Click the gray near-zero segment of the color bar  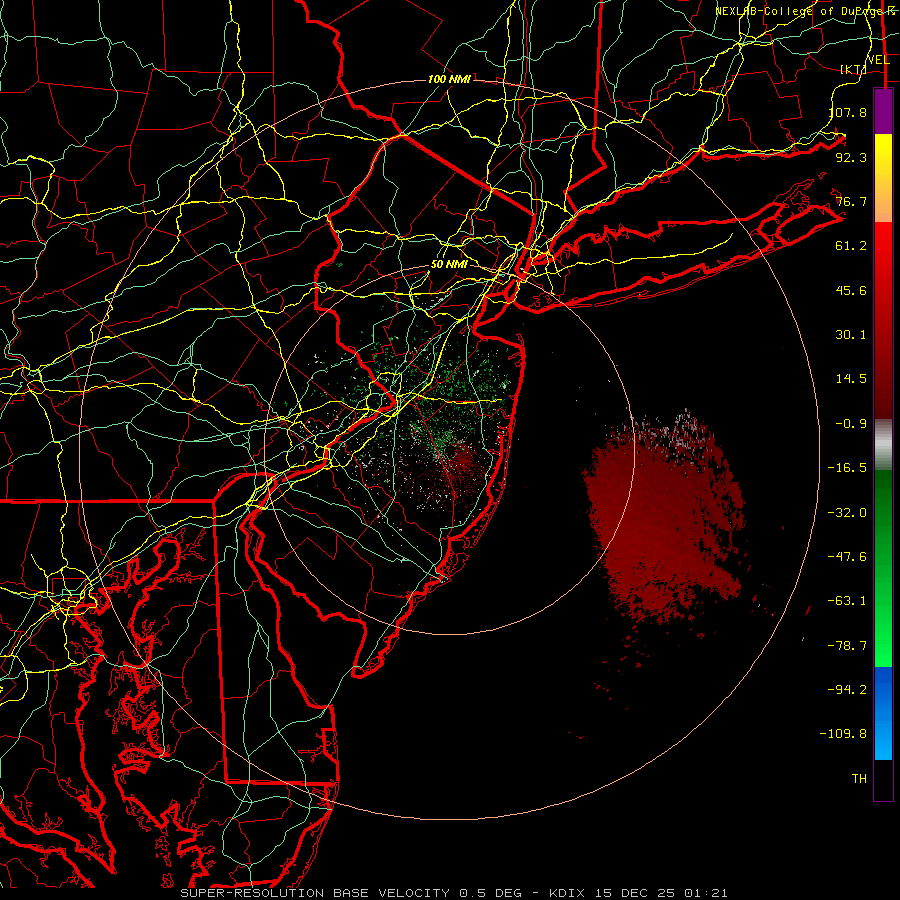point(883,445)
